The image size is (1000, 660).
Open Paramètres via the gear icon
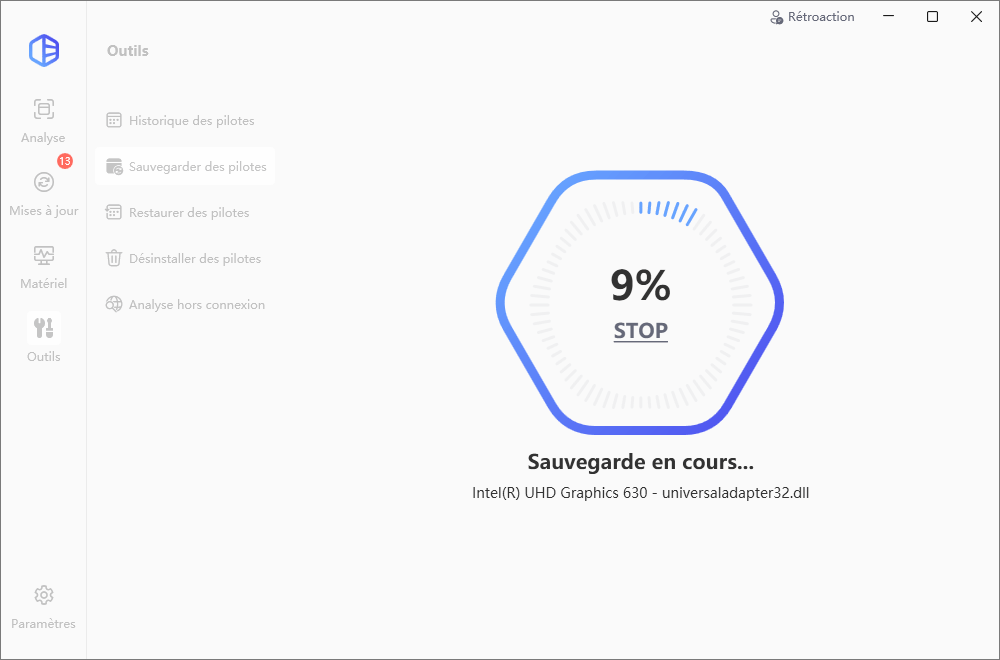coord(43,595)
